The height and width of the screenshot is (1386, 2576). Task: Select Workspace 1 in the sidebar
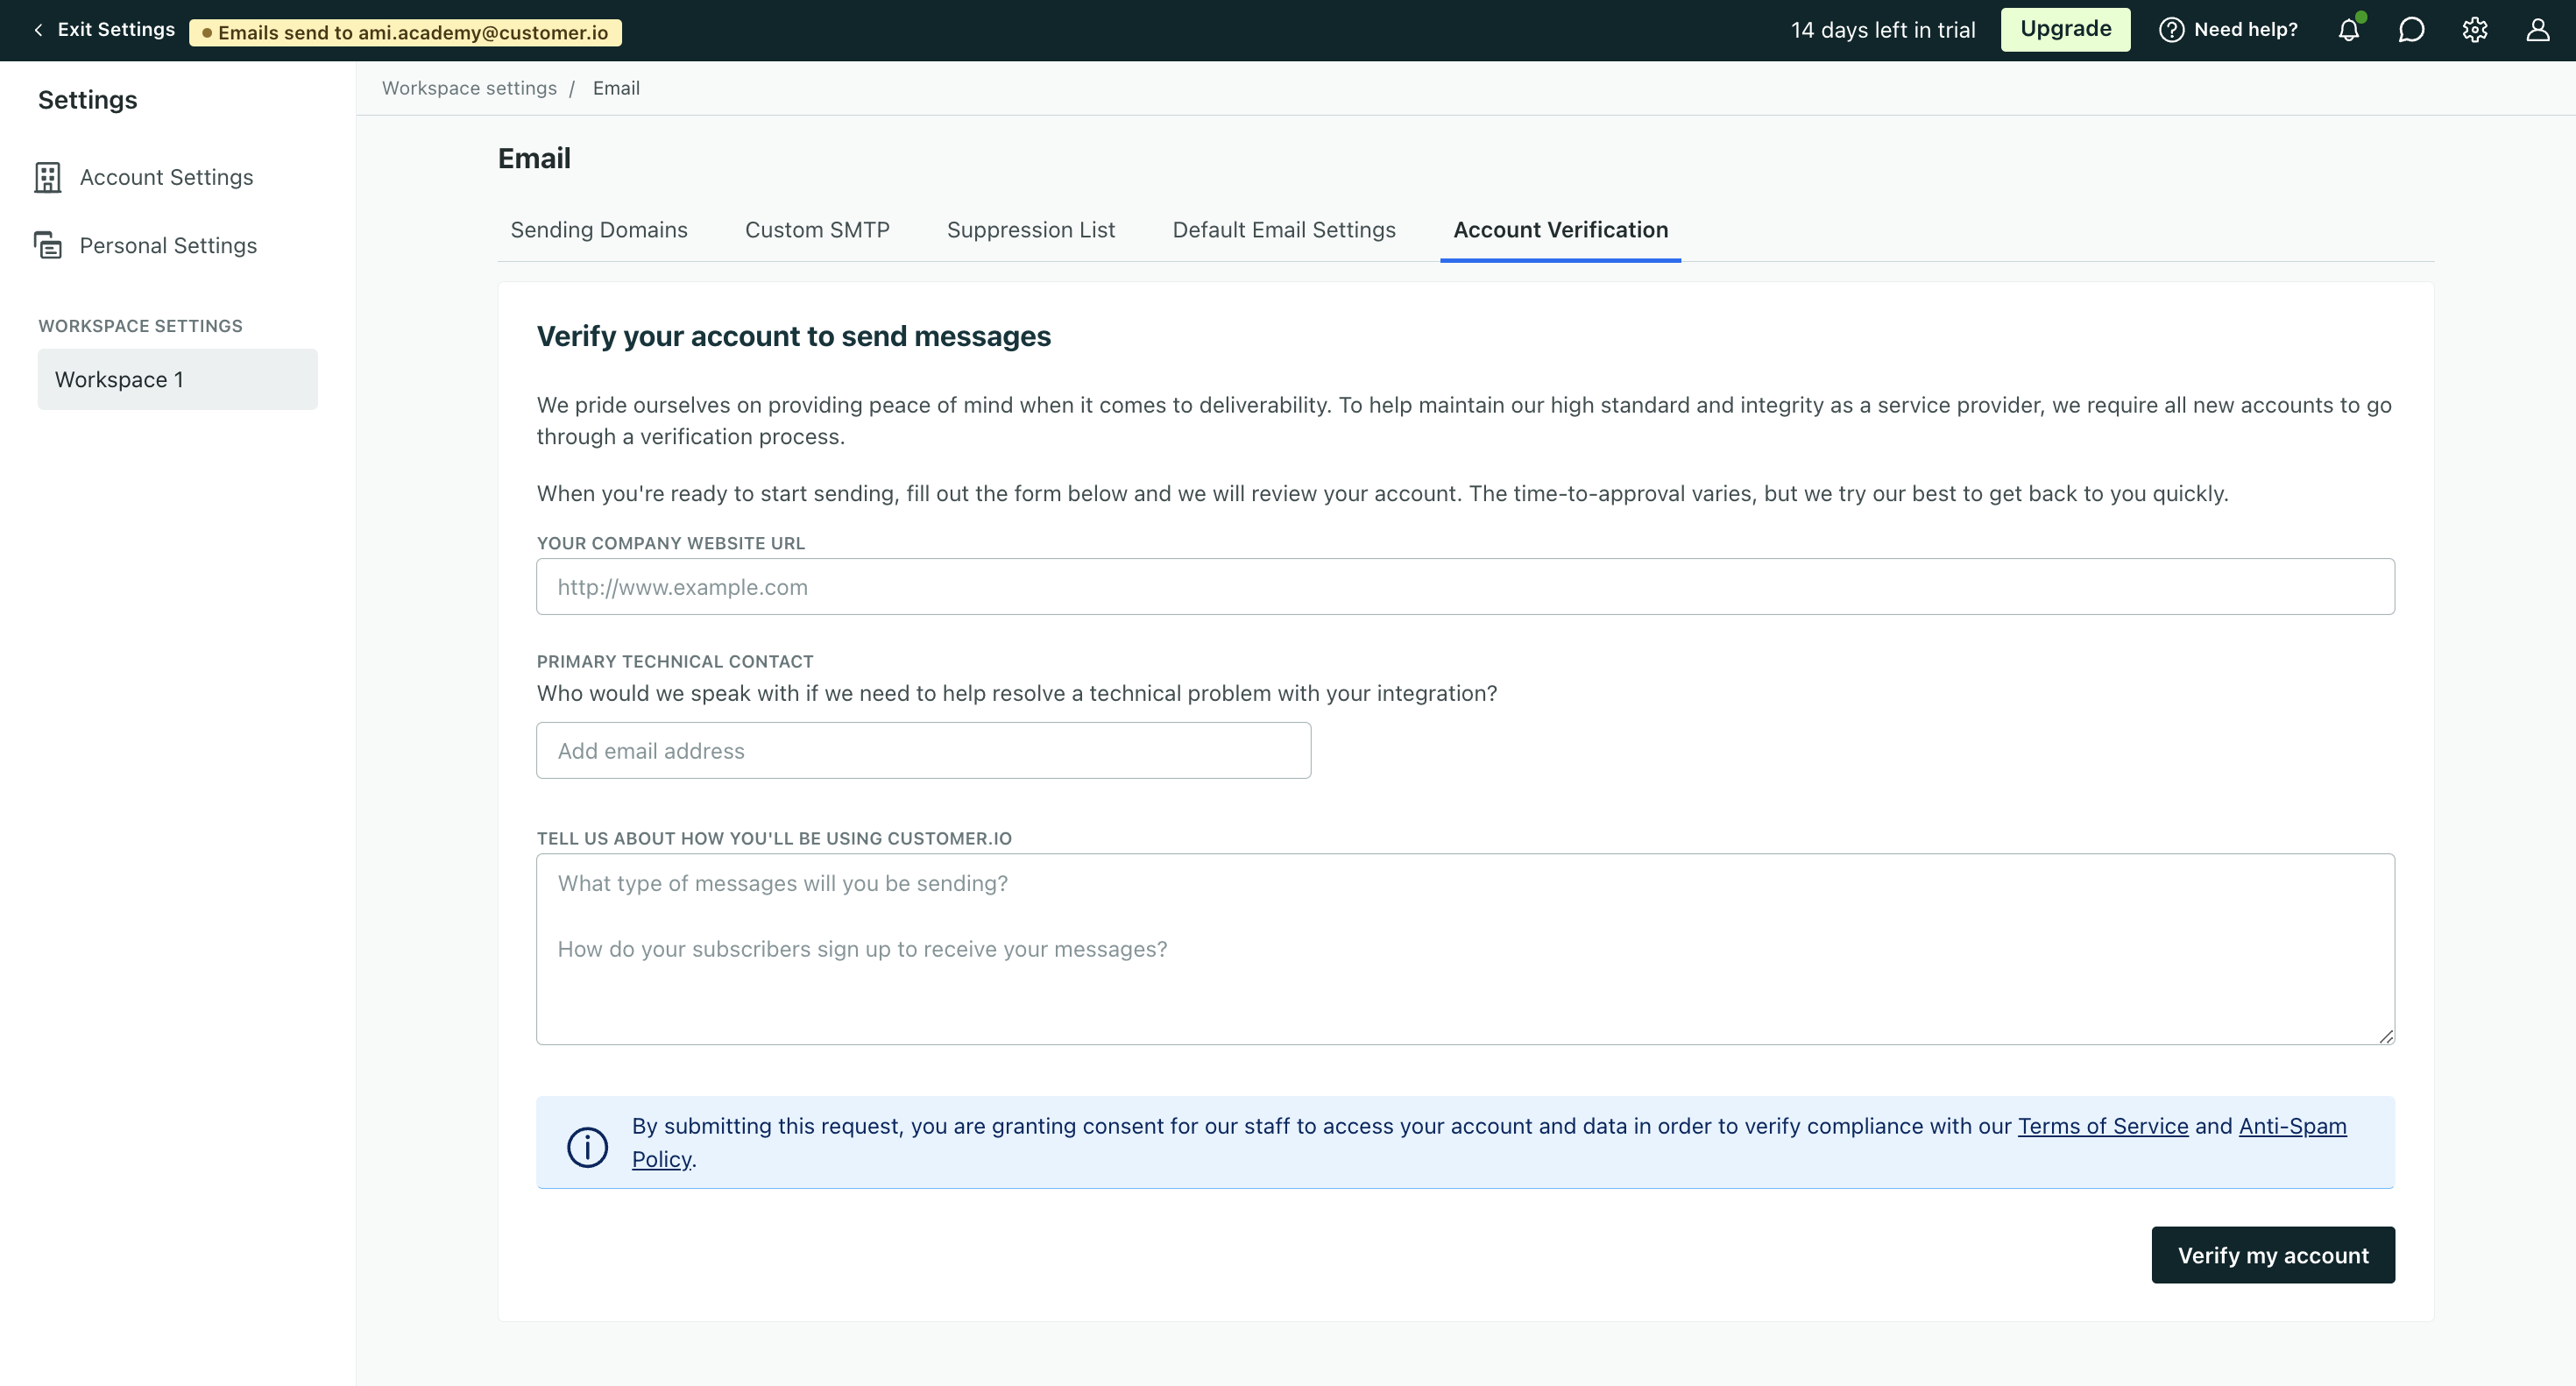coord(177,380)
